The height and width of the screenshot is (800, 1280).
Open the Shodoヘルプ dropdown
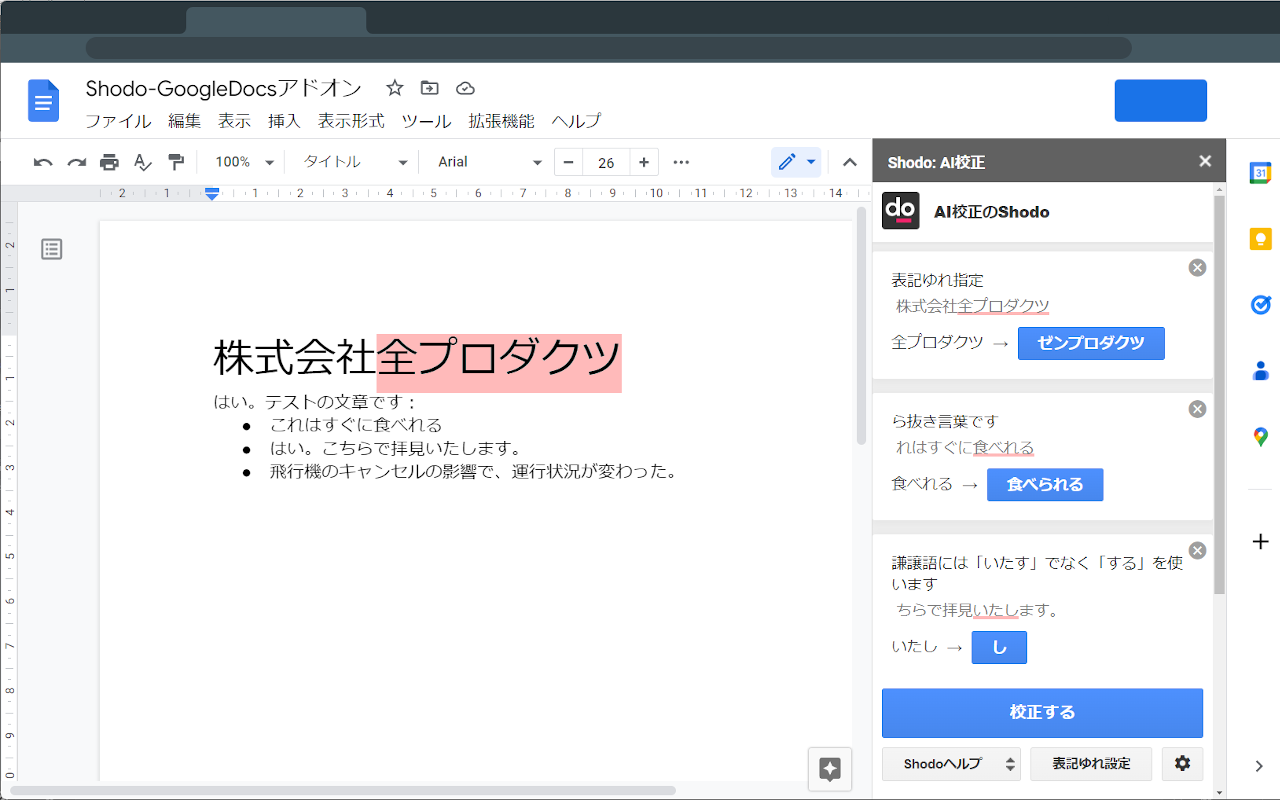tap(951, 764)
